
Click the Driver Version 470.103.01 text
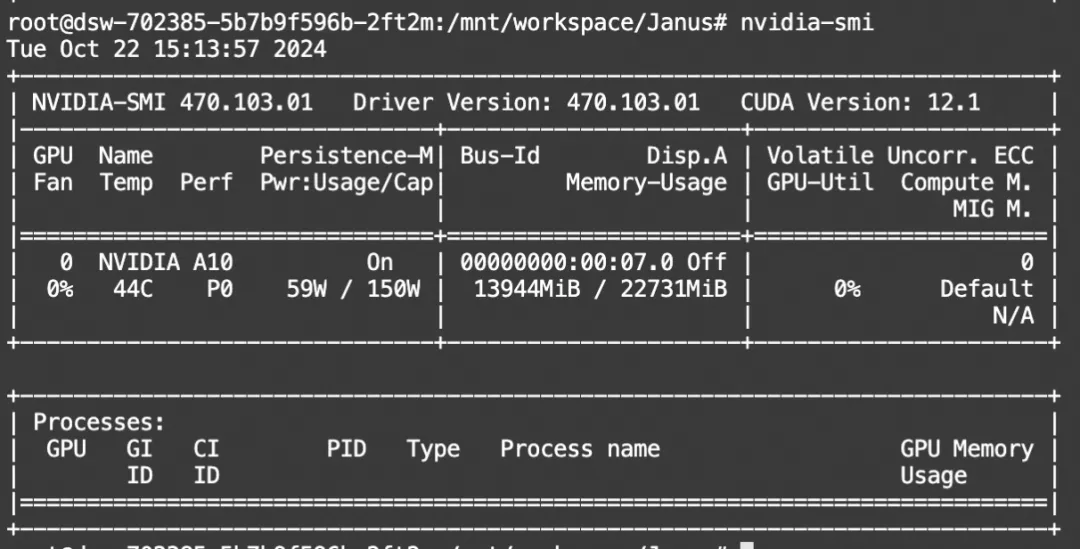pyautogui.click(x=526, y=102)
